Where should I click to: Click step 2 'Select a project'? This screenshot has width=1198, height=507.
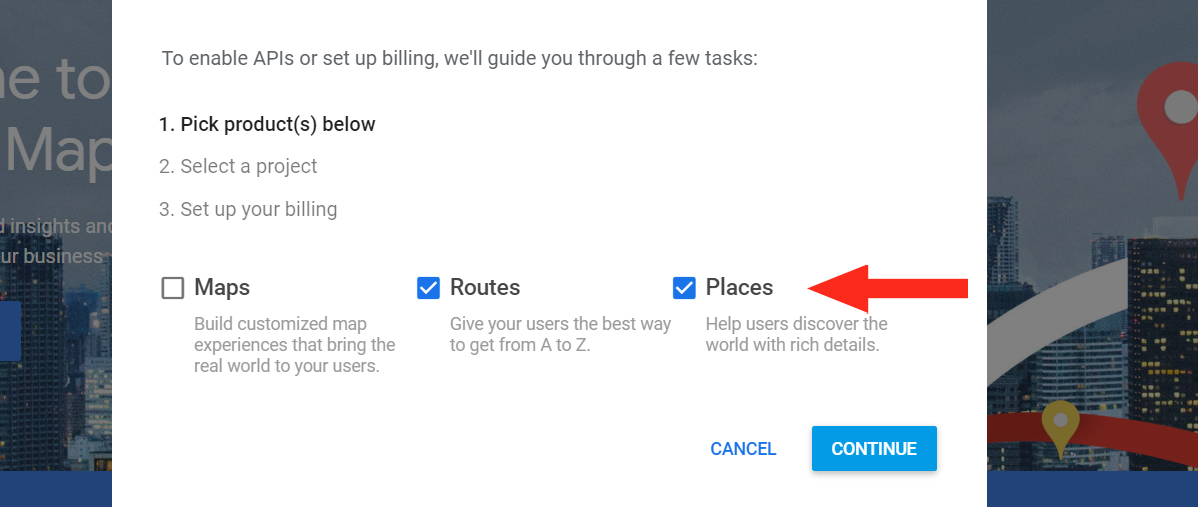(238, 167)
